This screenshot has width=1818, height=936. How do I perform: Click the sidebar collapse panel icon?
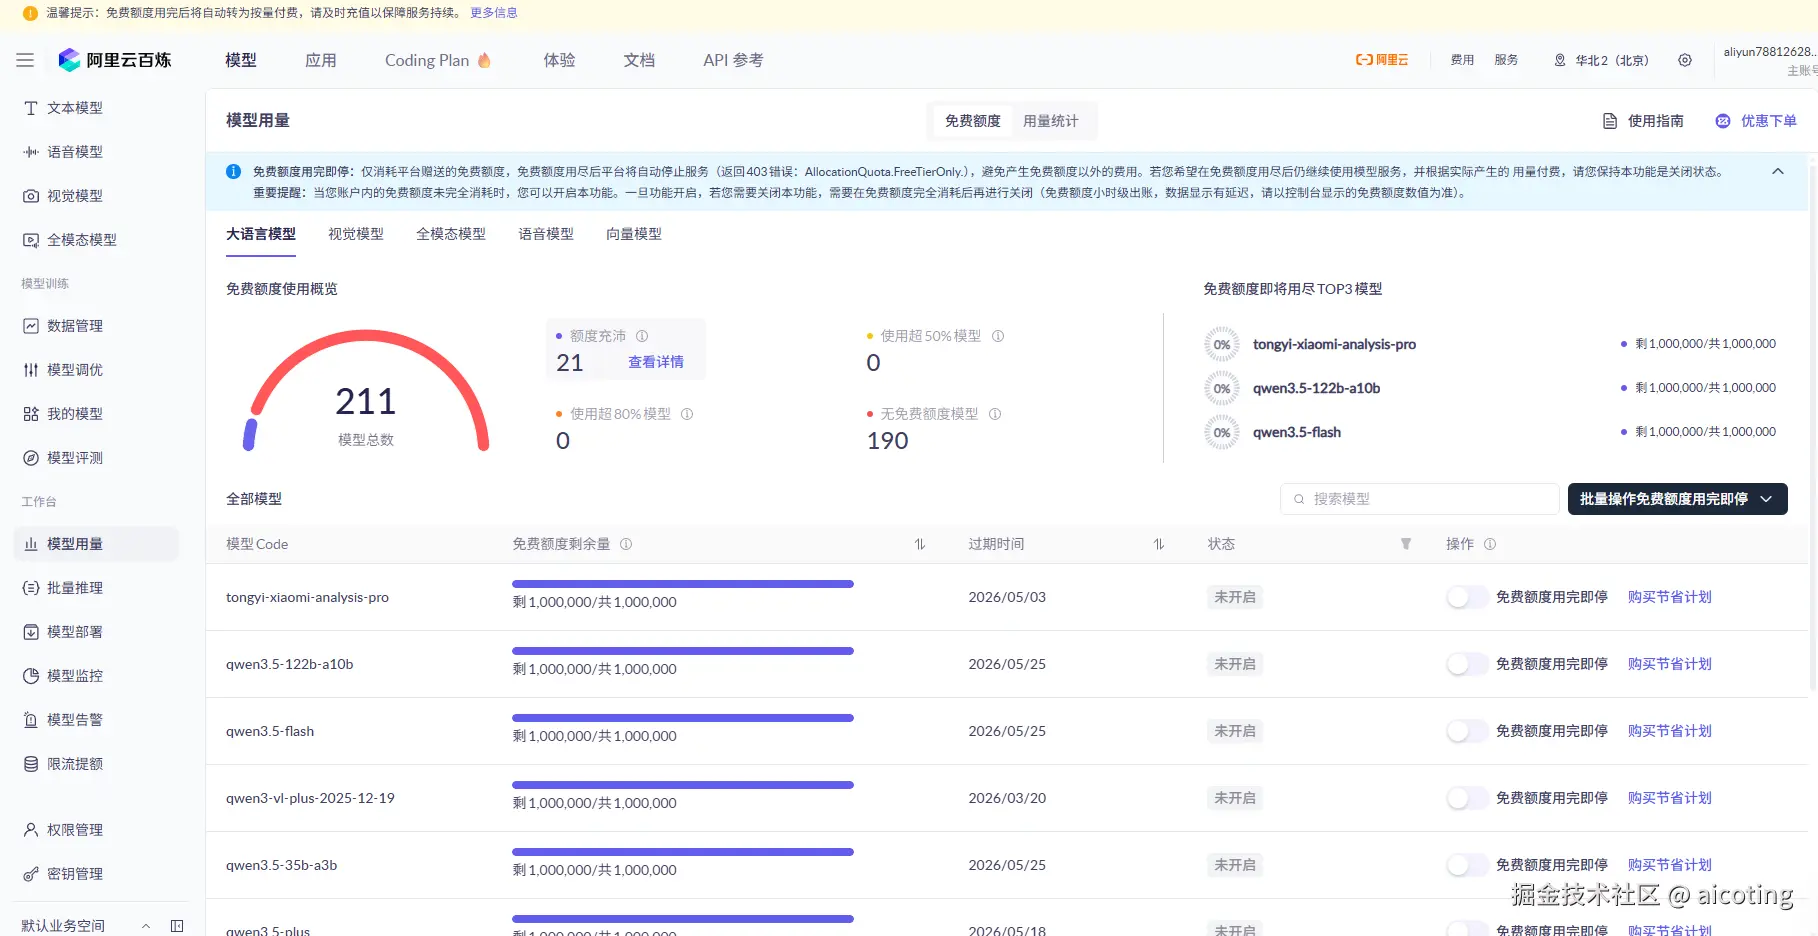tap(177, 926)
